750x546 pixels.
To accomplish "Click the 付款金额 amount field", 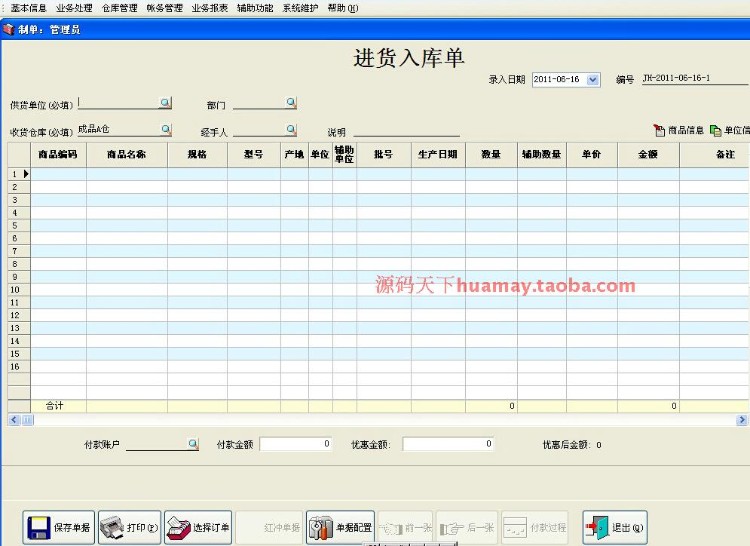I will pyautogui.click(x=296, y=444).
